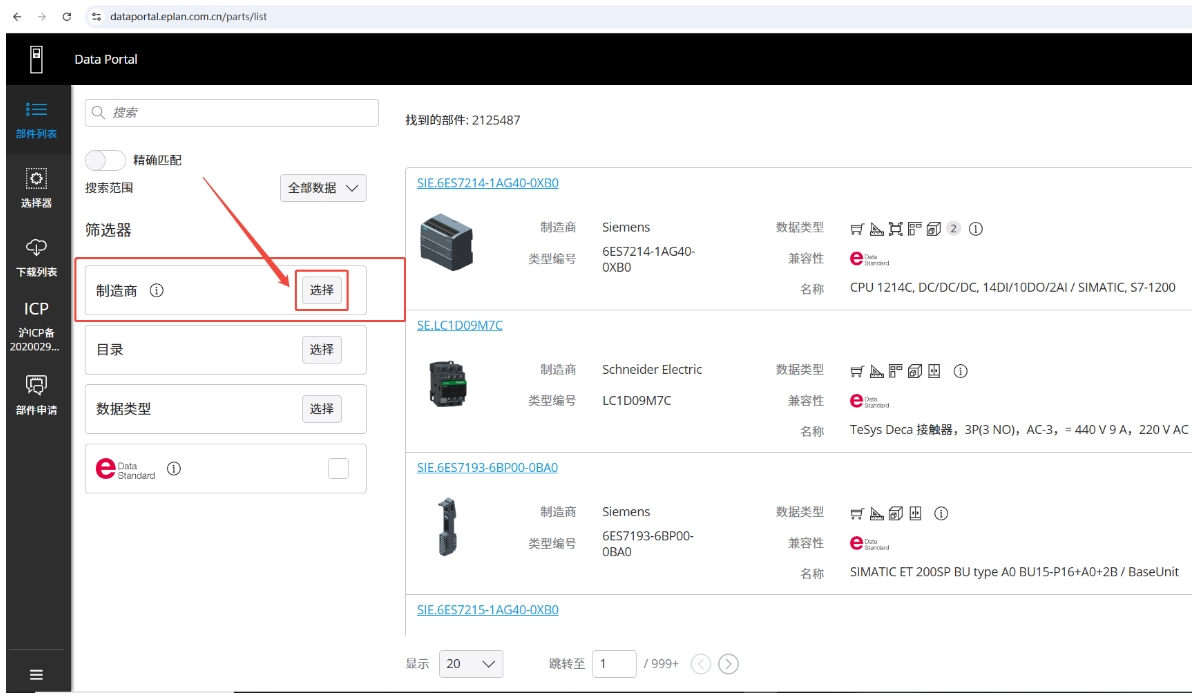Open the 下载列表 sidebar section
The height and width of the screenshot is (700, 1199).
pyautogui.click(x=36, y=257)
